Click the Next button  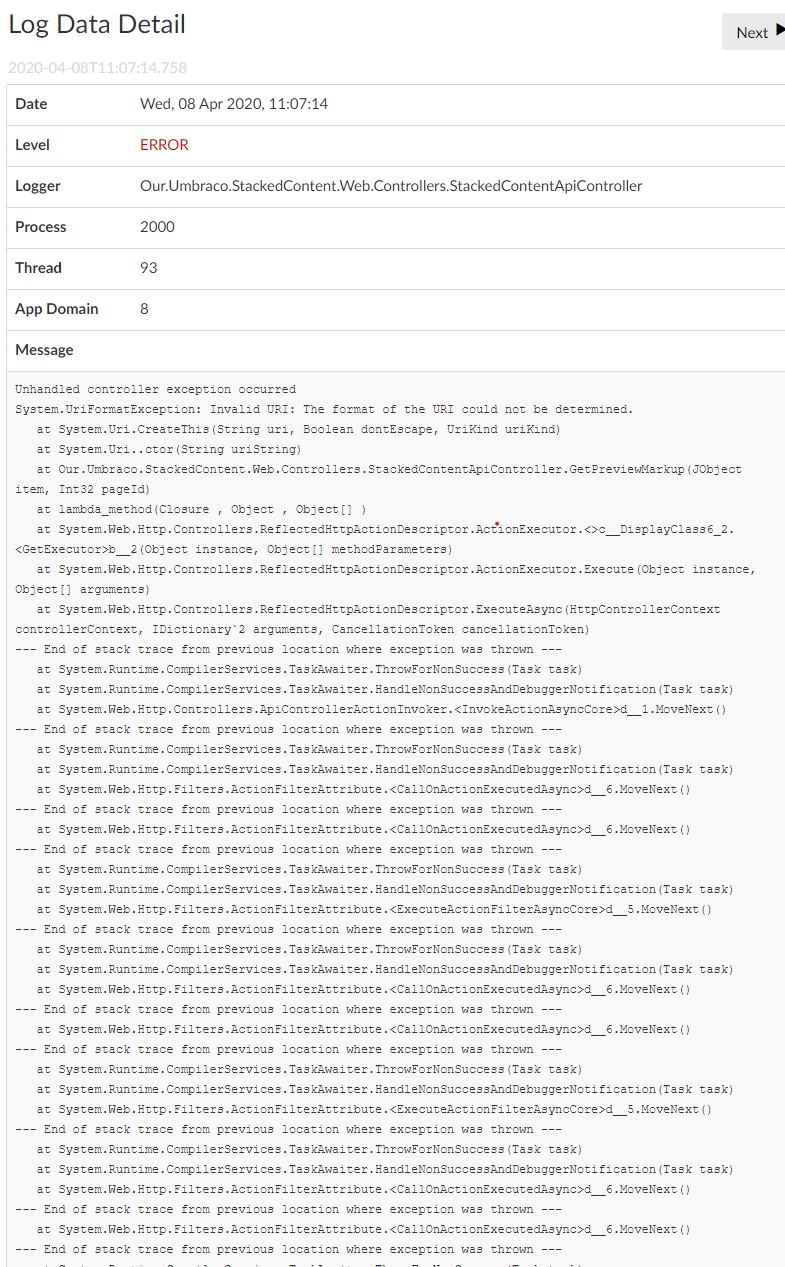pos(753,32)
